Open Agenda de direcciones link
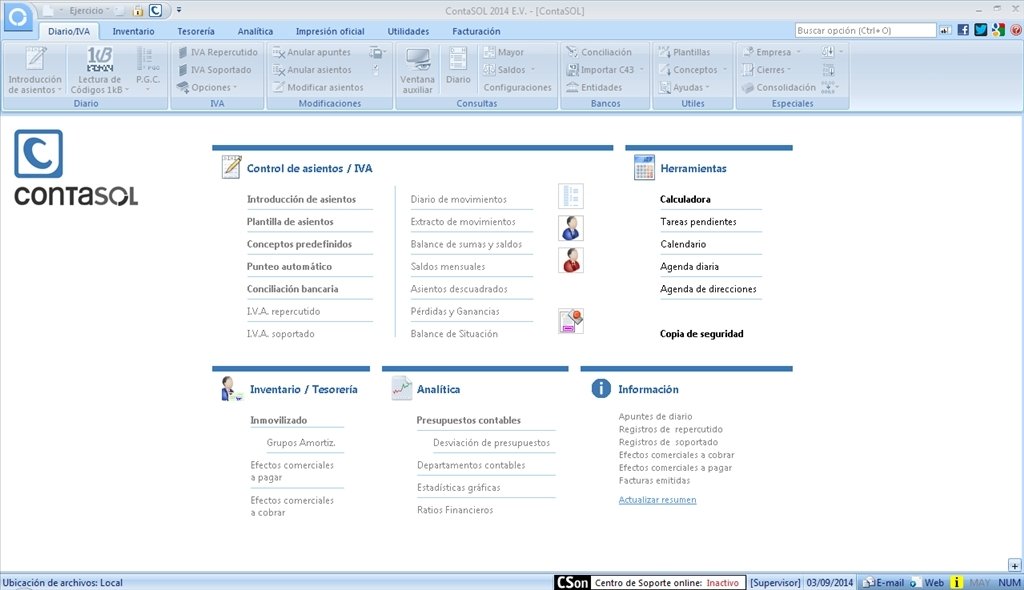 (x=708, y=289)
